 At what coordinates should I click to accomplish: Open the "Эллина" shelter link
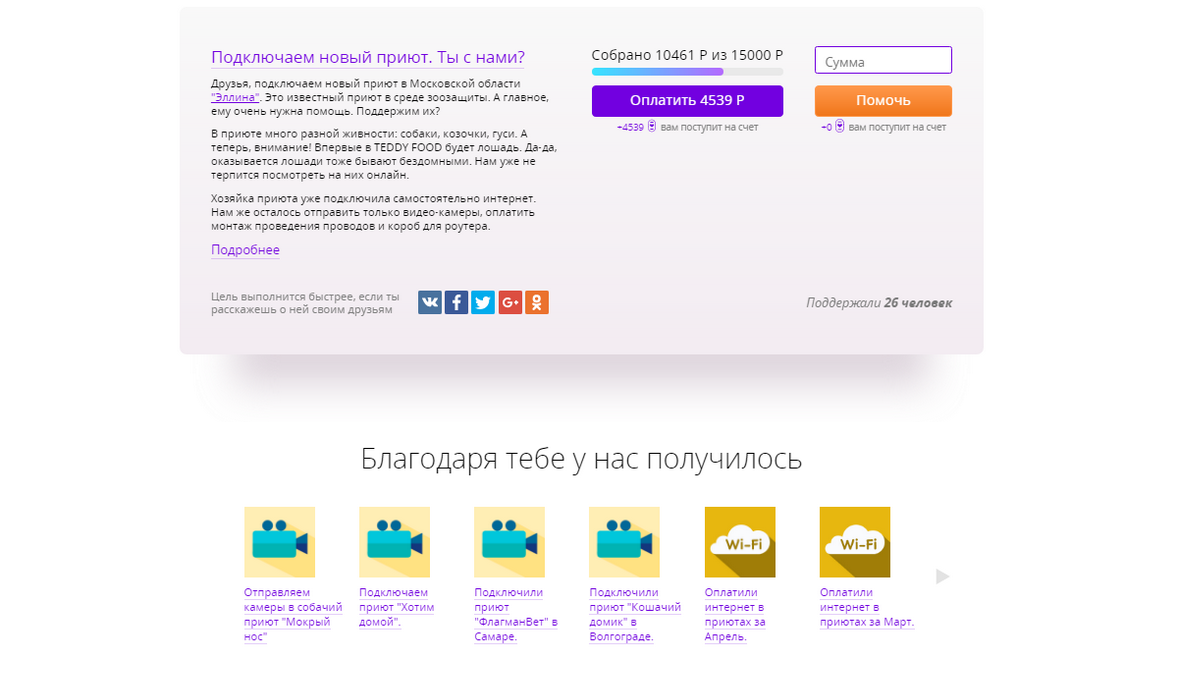coord(236,97)
